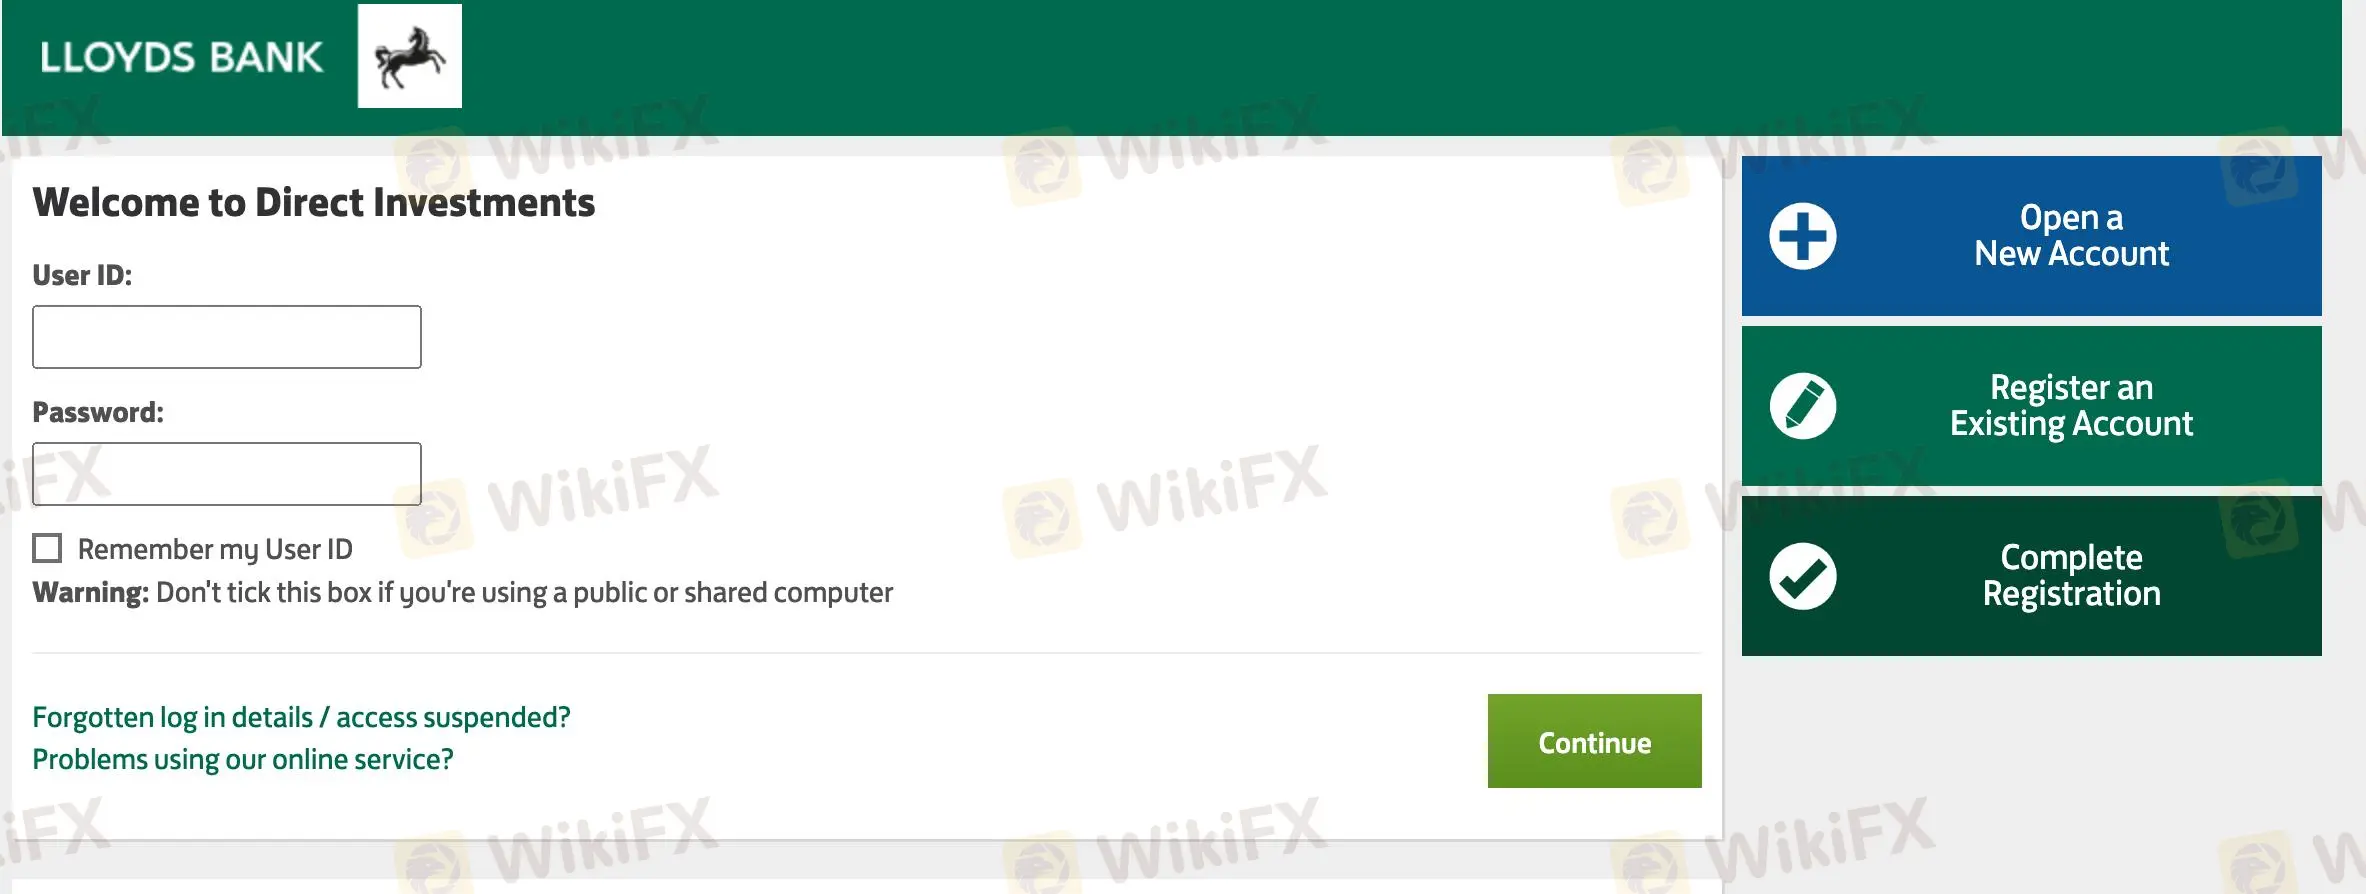Viewport: 2366px width, 894px height.
Task: Focus the User ID text field
Action: point(227,337)
